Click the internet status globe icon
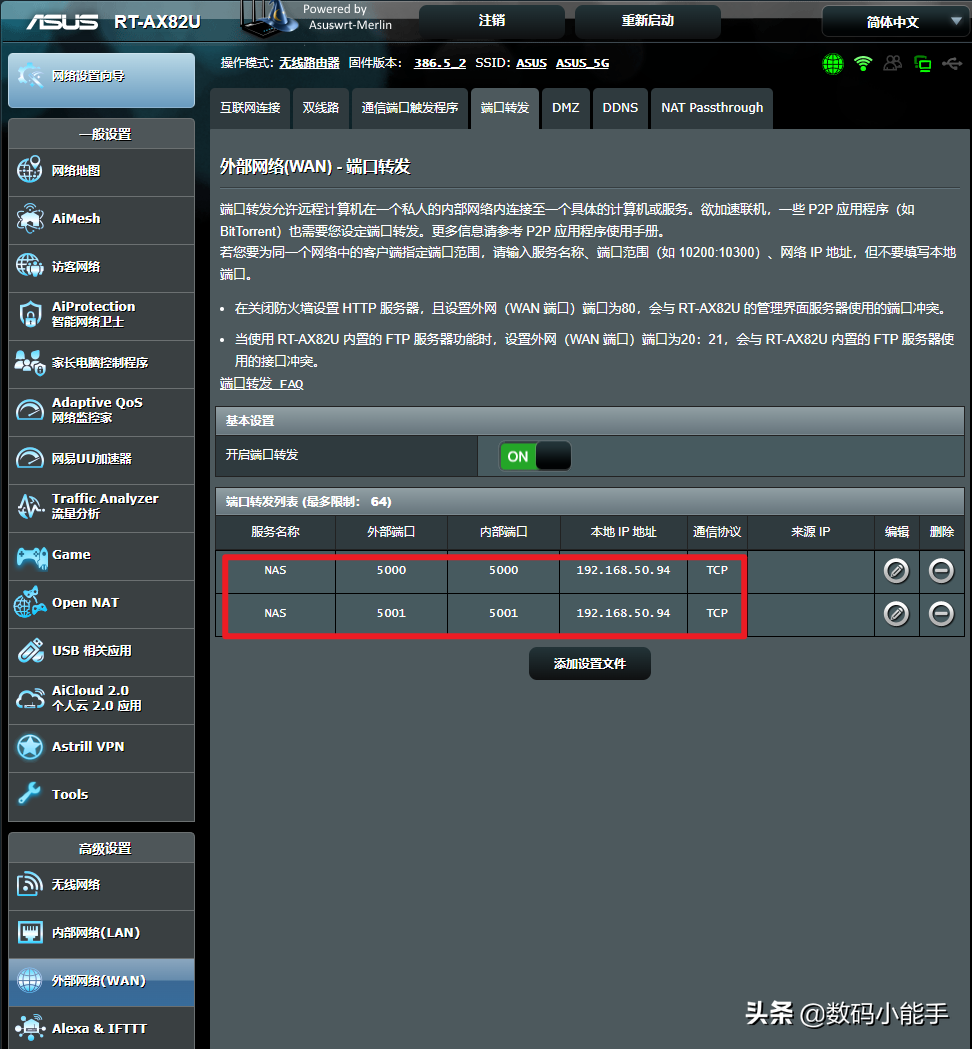This screenshot has height=1049, width=972. click(x=833, y=64)
